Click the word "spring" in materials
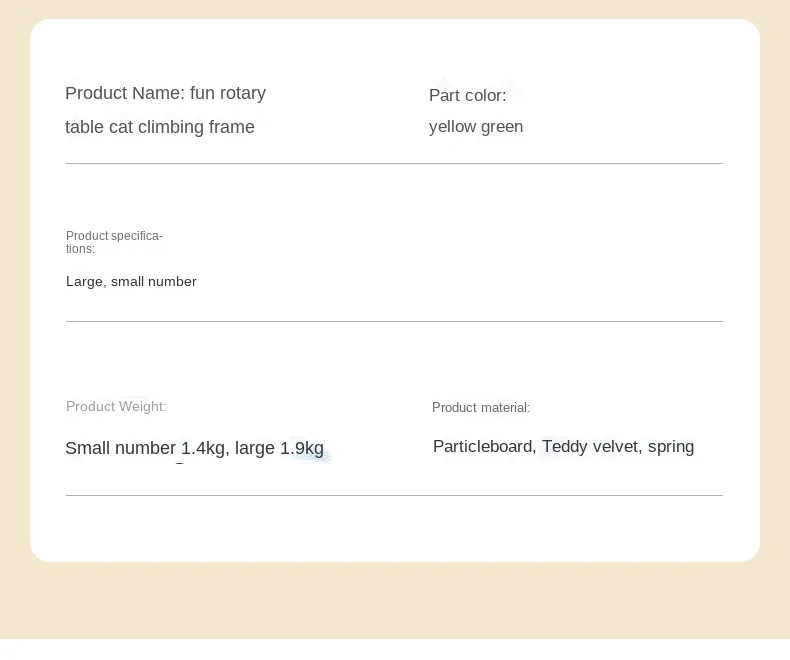 coord(671,447)
